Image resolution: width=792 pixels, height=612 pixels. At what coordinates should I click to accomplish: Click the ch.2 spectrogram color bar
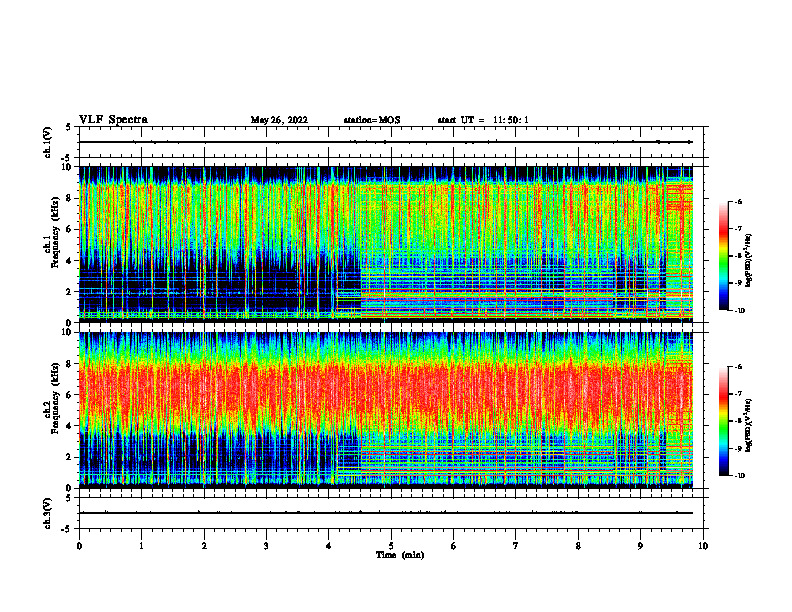724,421
